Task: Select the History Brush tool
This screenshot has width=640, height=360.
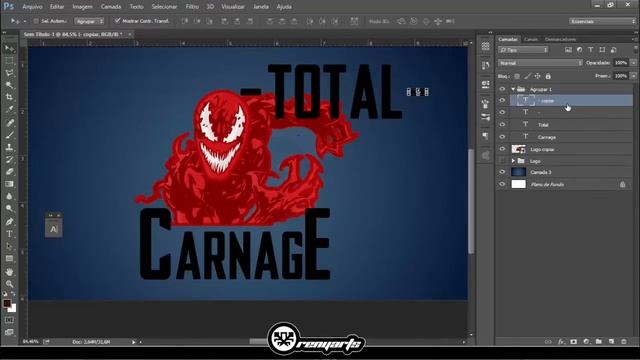Action: point(9,160)
